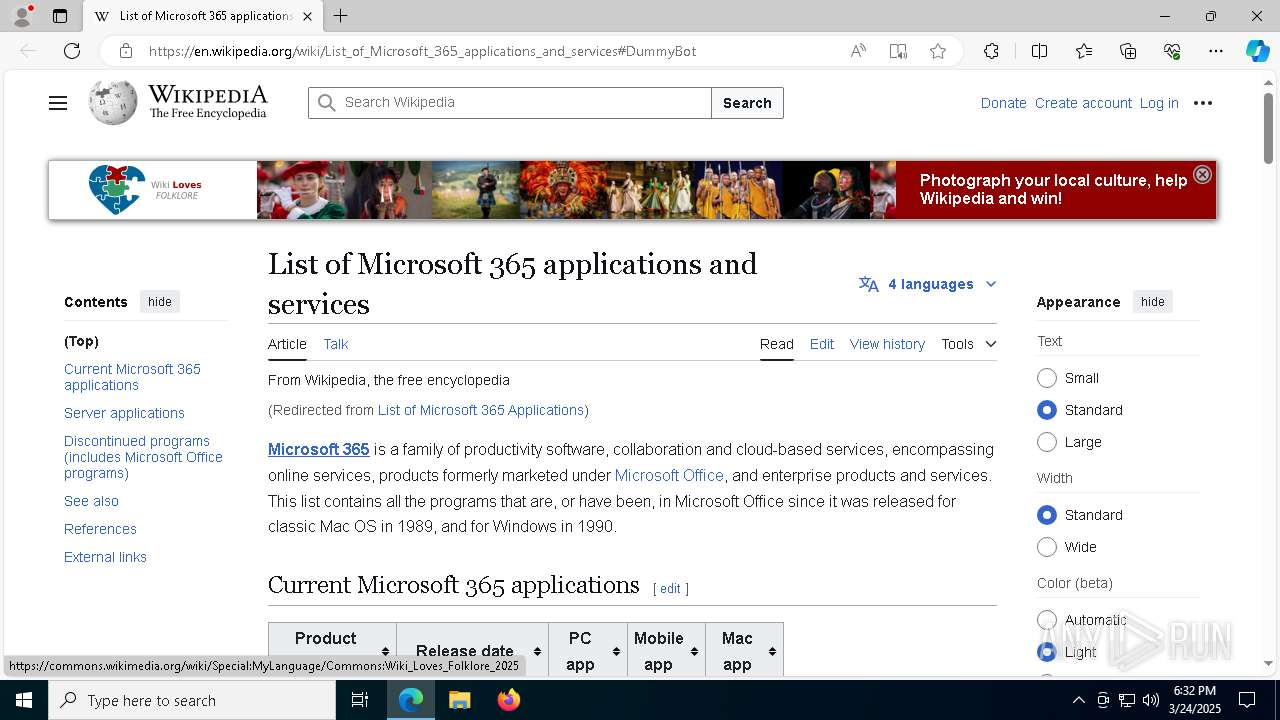Sort table by Release date column
The height and width of the screenshot is (720, 1280).
pyautogui.click(x=472, y=651)
